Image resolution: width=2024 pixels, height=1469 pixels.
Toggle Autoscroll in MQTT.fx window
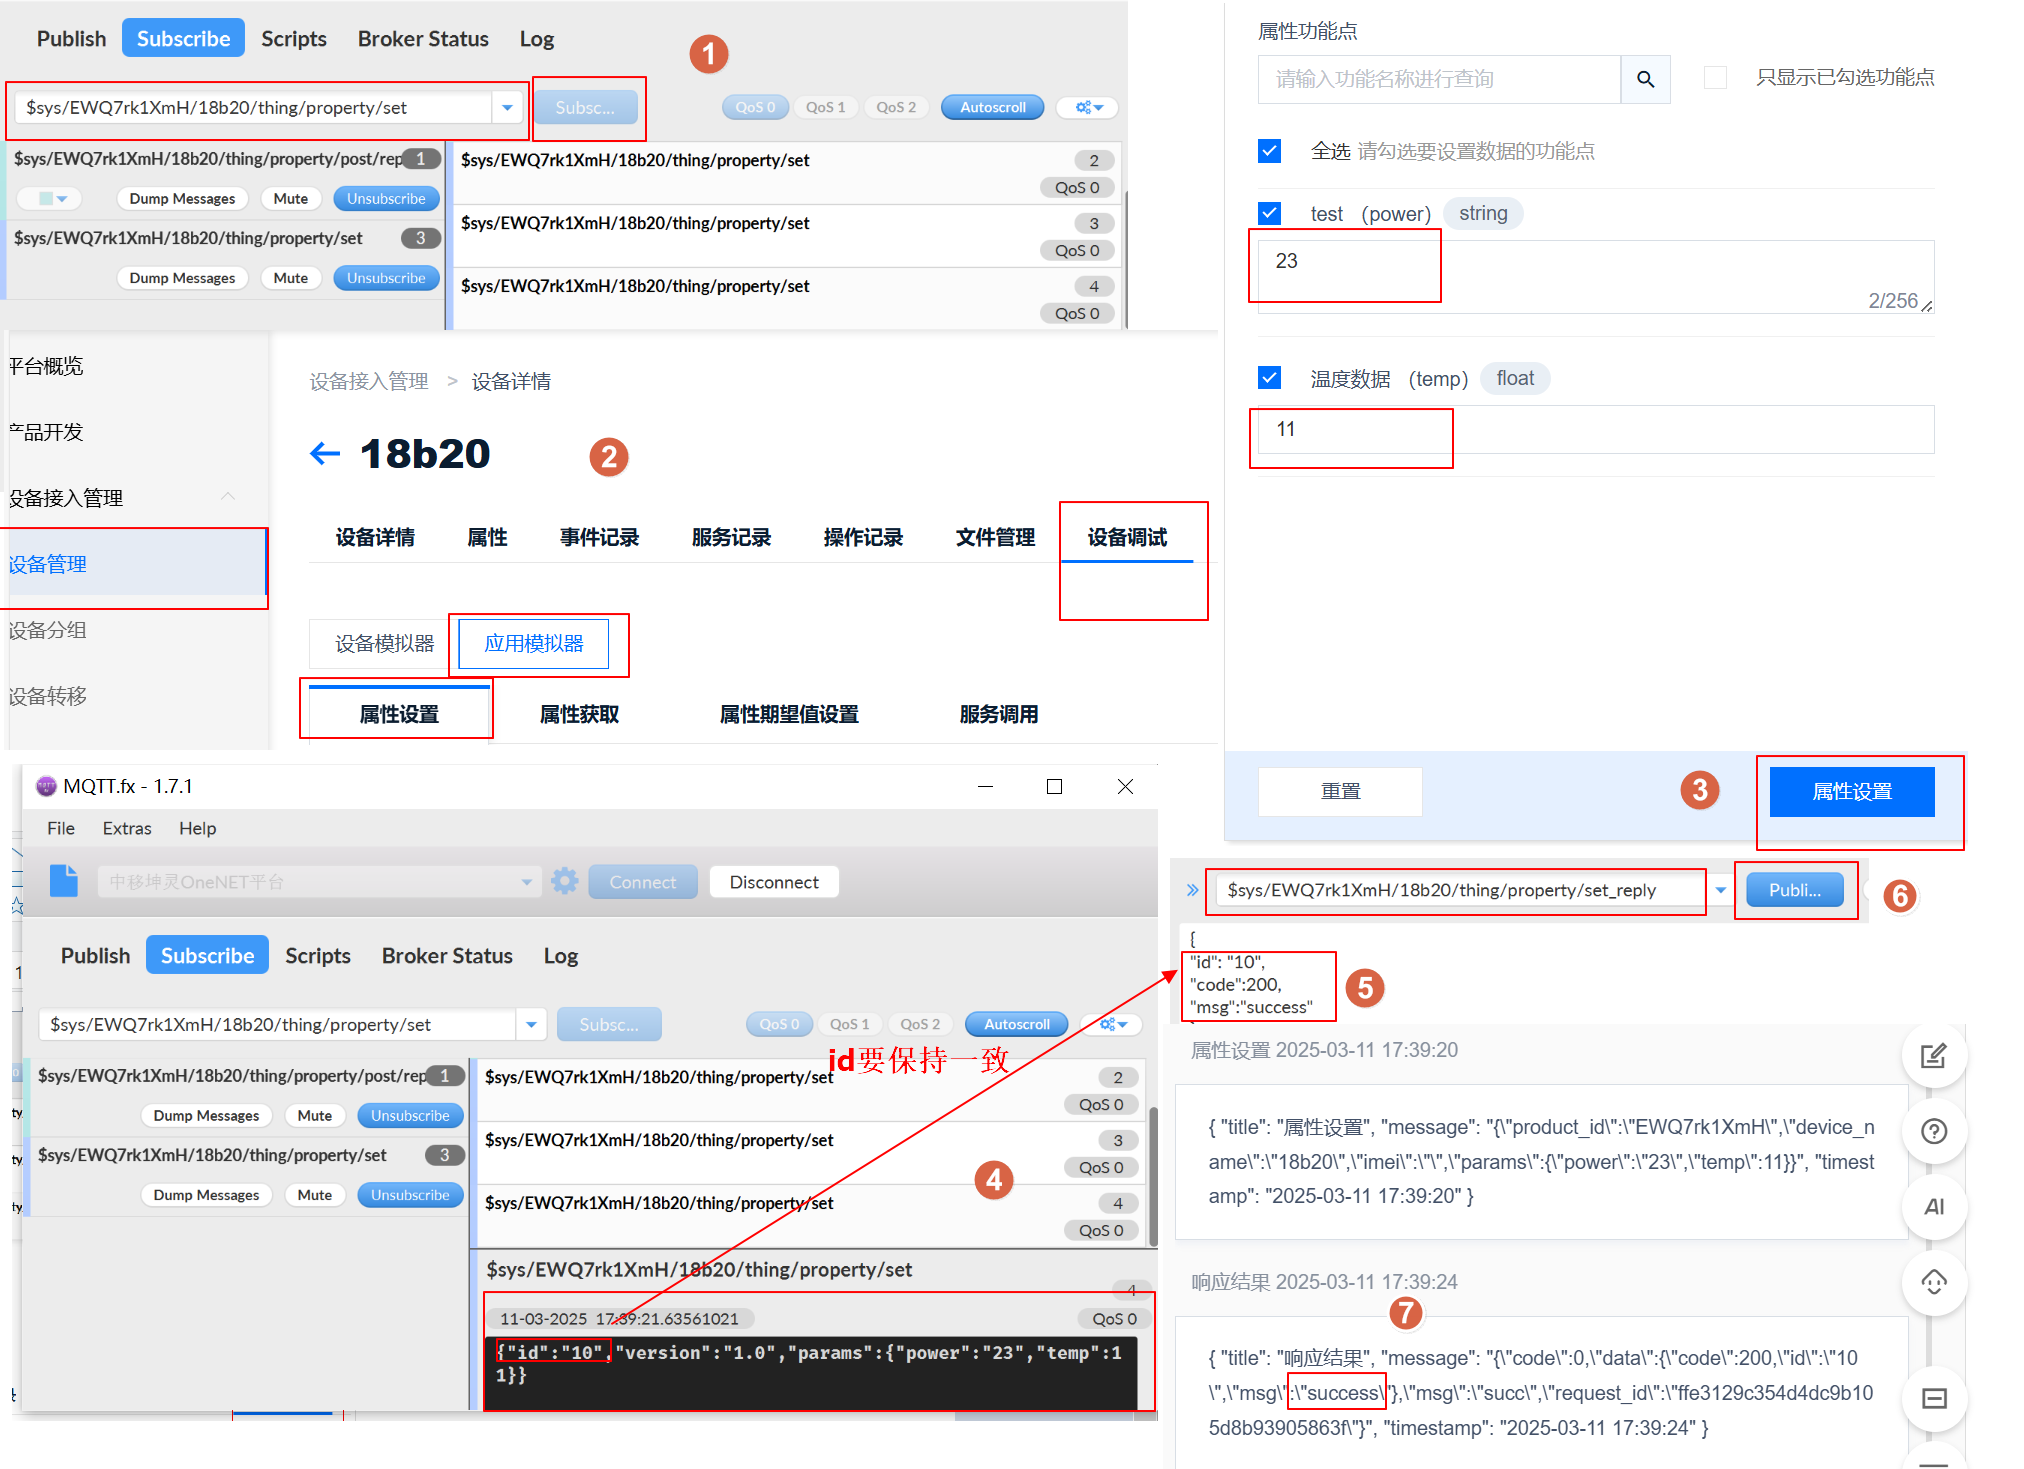pyautogui.click(x=1016, y=1024)
